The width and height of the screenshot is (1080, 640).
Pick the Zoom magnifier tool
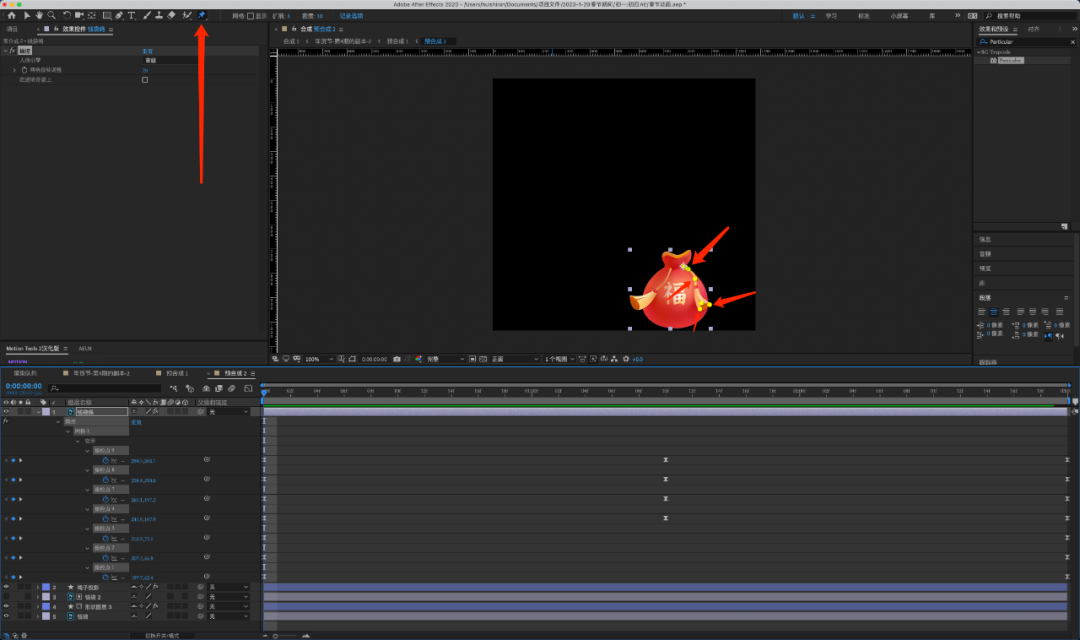point(51,15)
